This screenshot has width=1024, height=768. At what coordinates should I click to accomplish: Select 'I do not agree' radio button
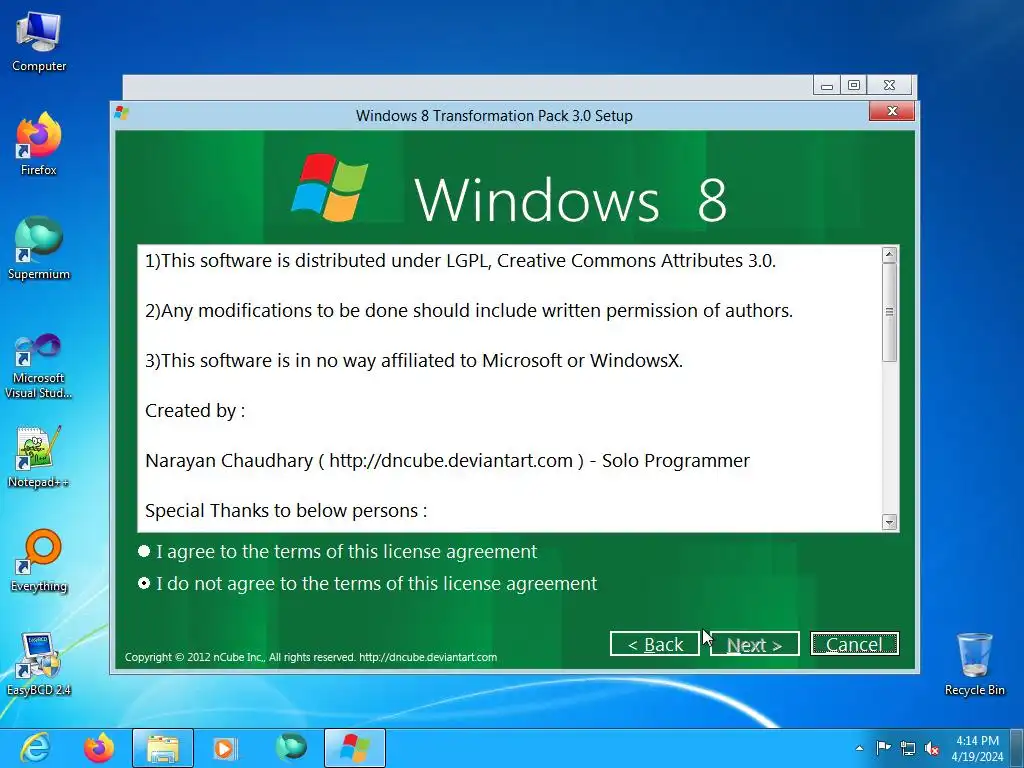[x=144, y=583]
